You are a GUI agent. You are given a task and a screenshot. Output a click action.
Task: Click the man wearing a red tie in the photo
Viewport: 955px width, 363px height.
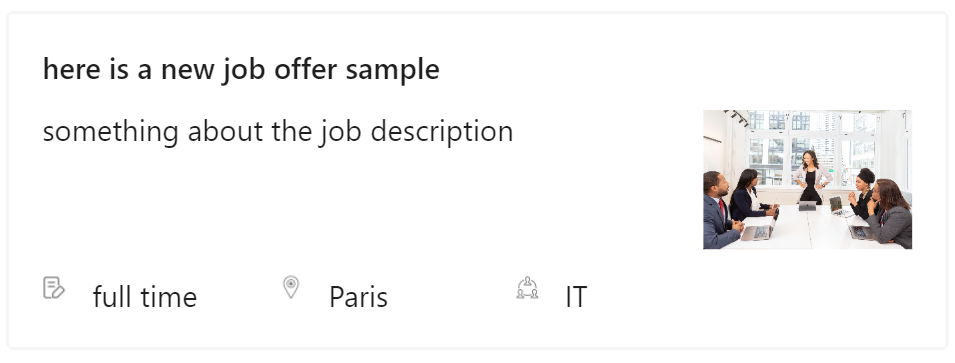(x=721, y=210)
